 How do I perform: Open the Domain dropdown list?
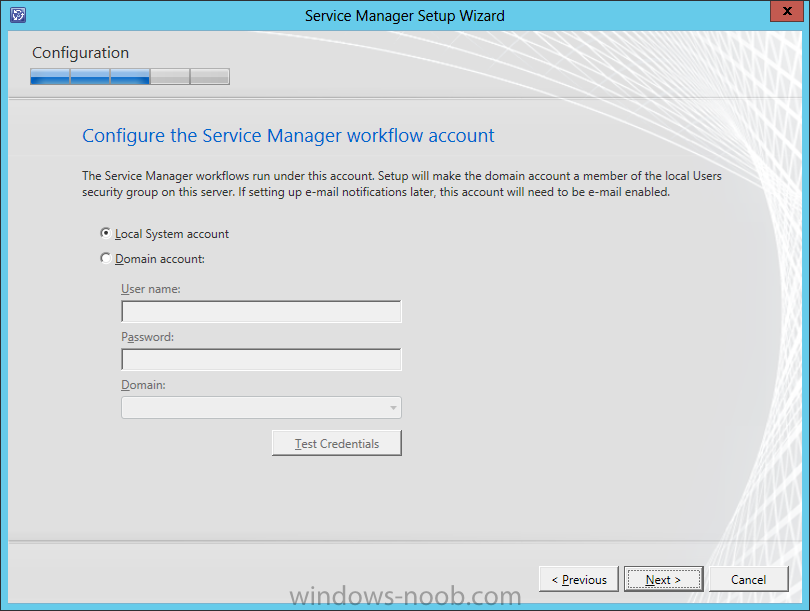261,408
